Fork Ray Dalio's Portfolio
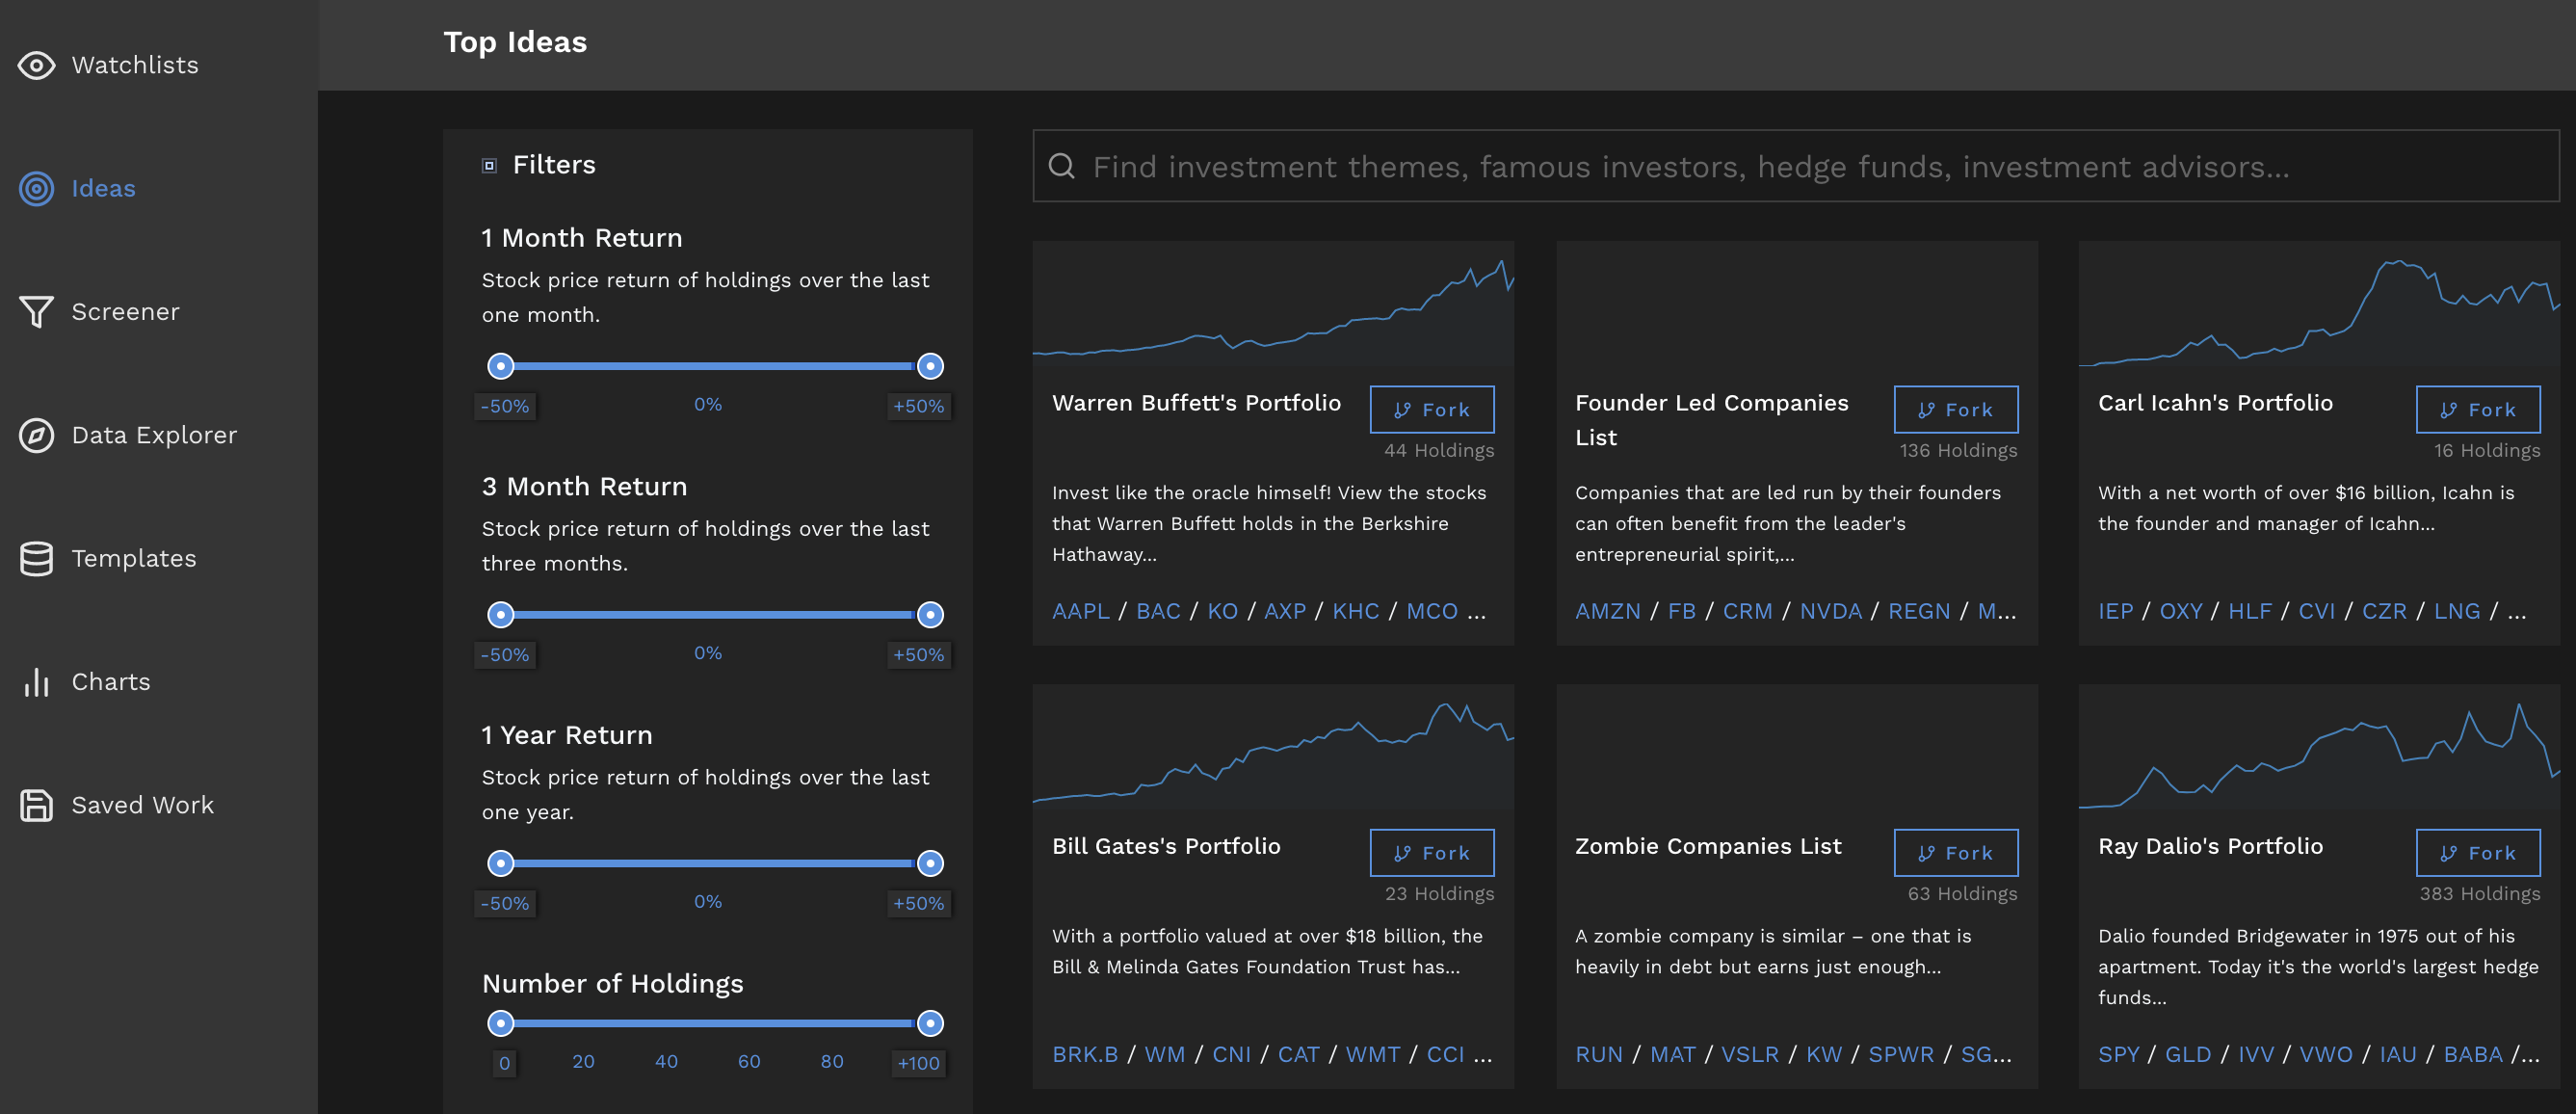 coord(2477,852)
